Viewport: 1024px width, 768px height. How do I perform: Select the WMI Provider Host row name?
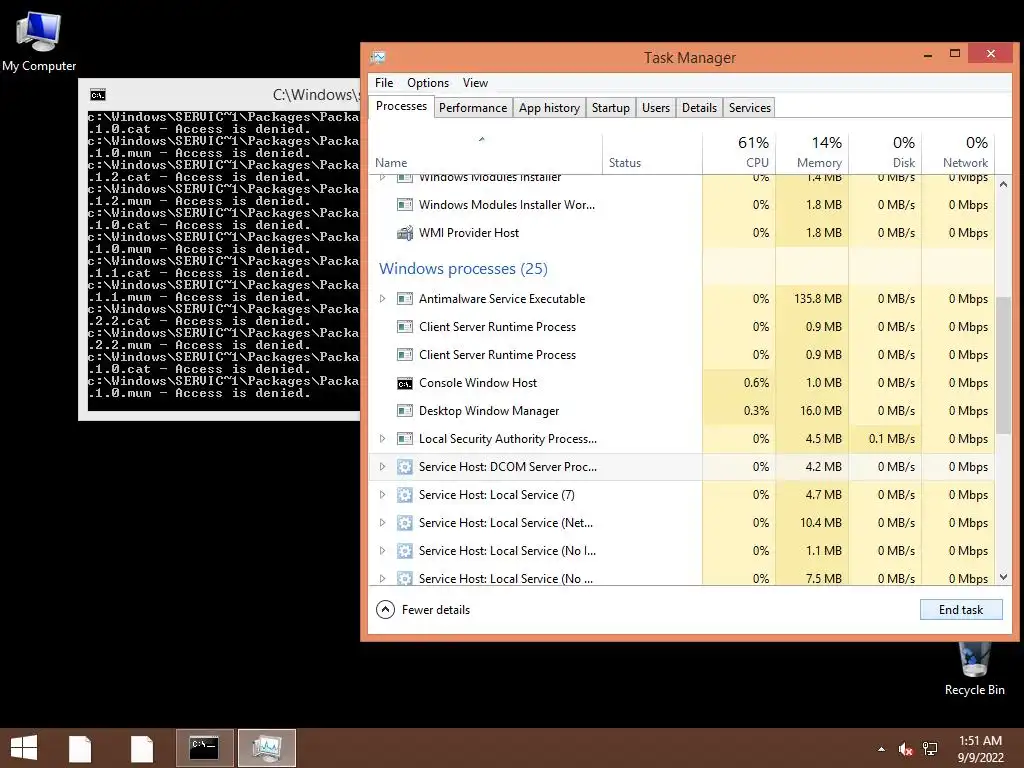pos(469,233)
